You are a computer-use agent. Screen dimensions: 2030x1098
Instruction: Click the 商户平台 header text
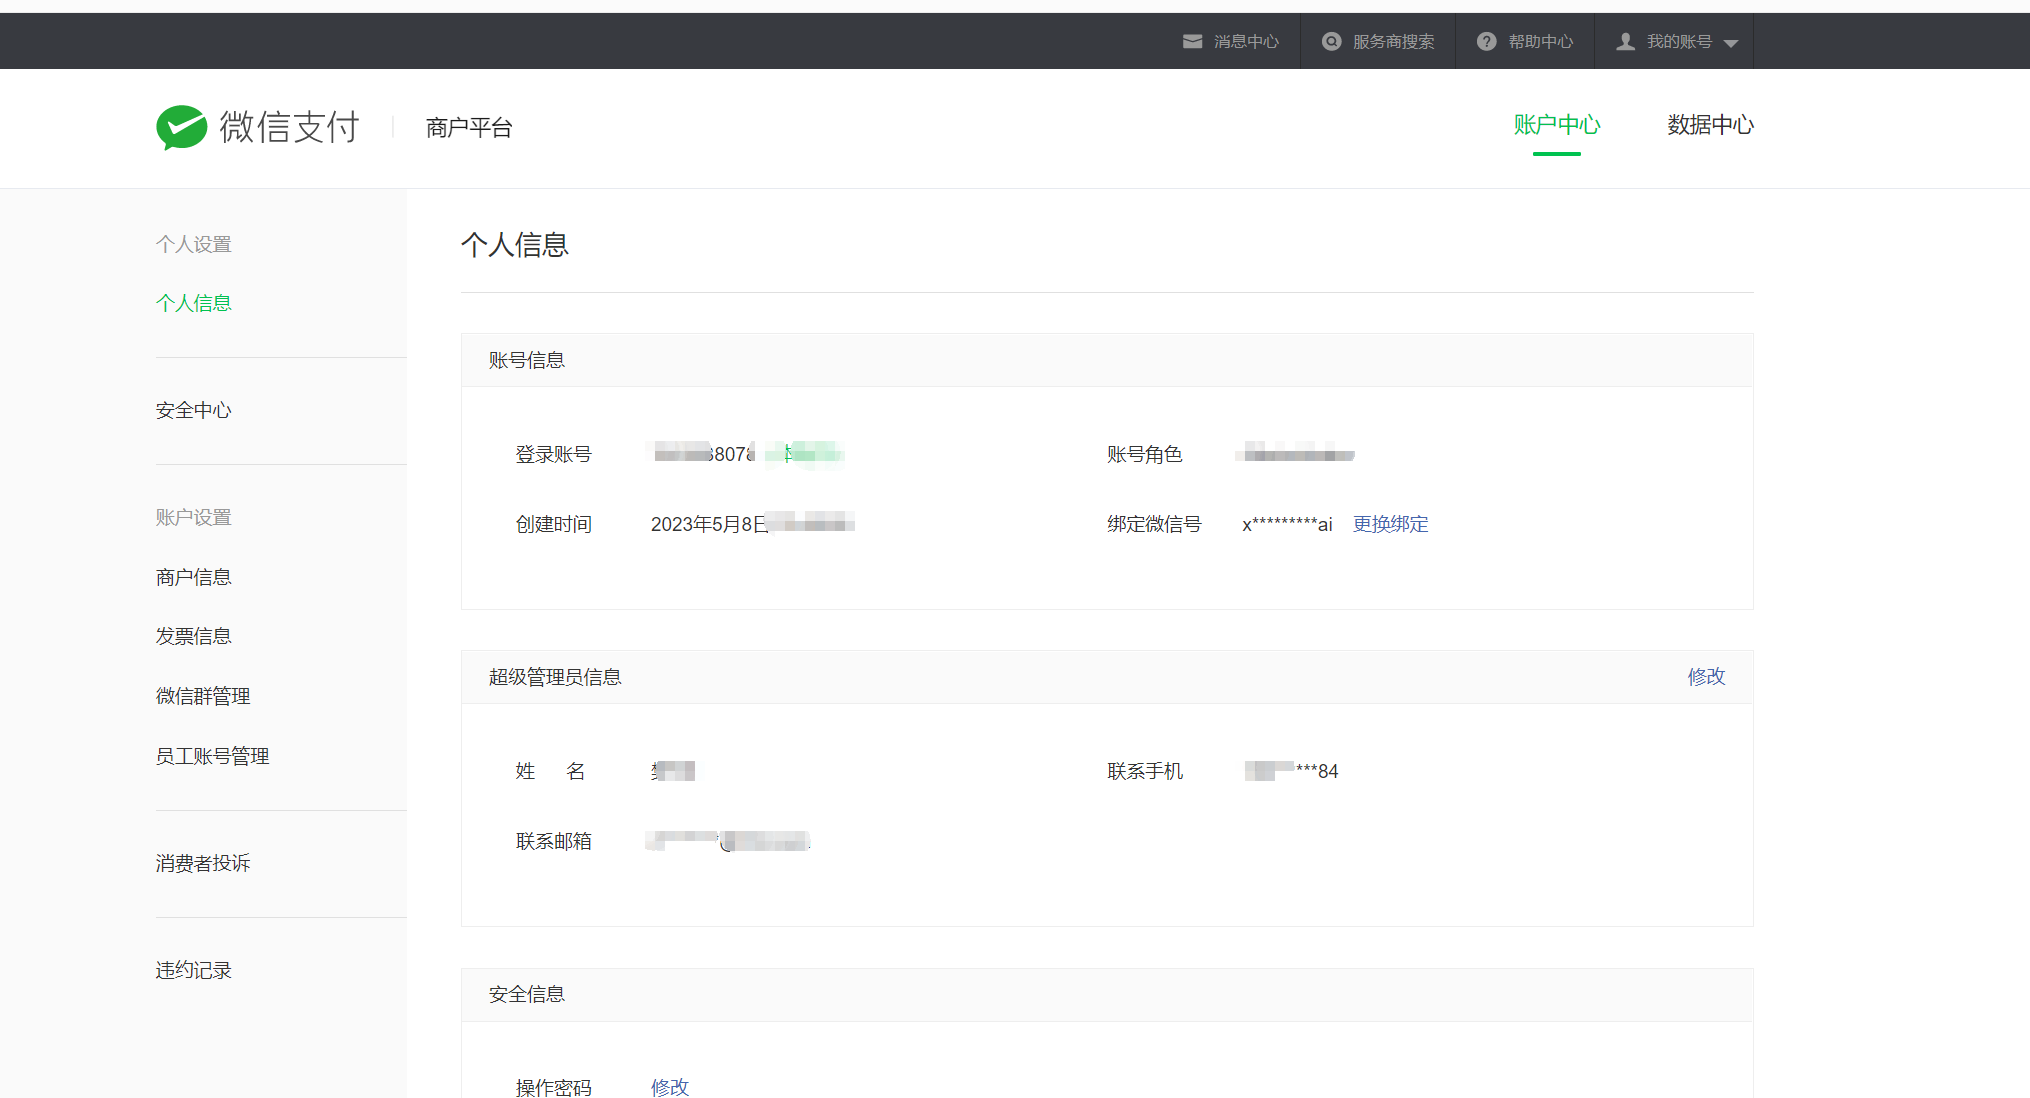(469, 128)
